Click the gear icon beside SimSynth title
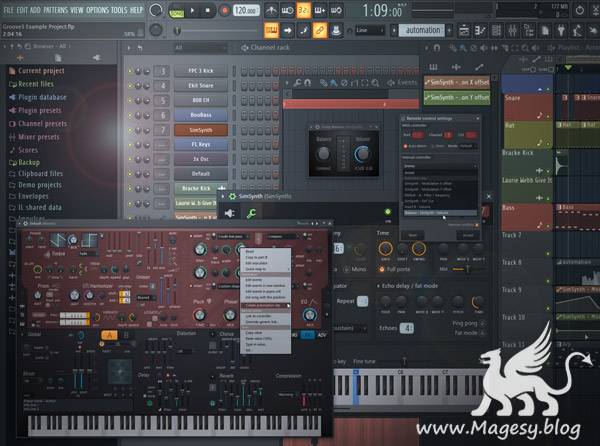The image size is (600, 446). pyautogui.click(x=232, y=196)
